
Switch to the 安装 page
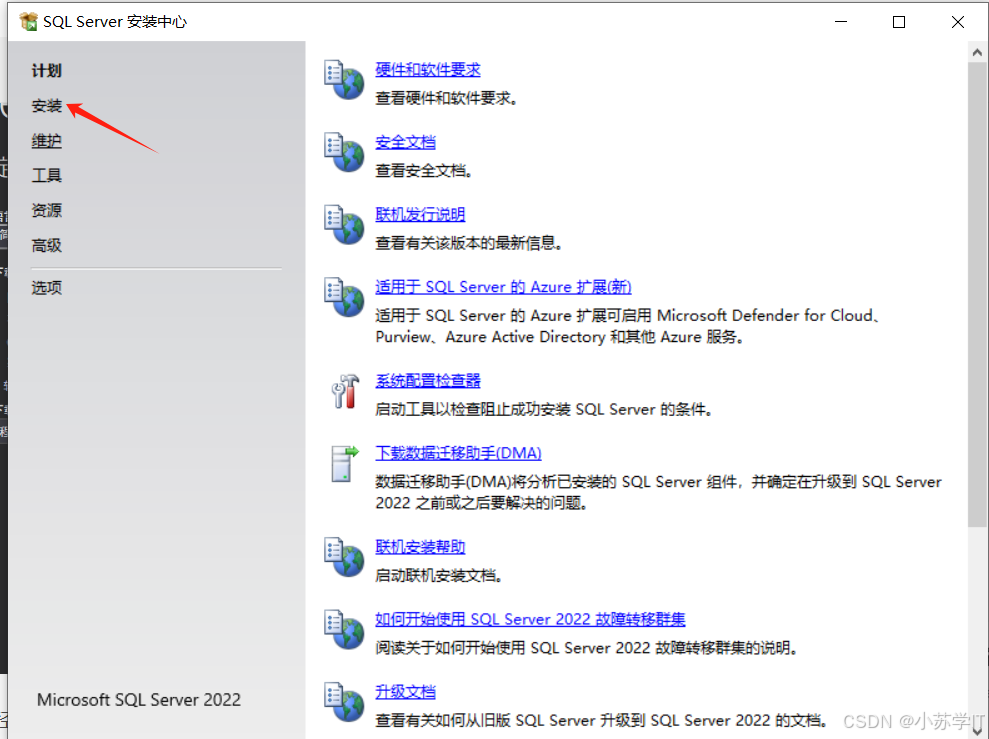tap(47, 106)
